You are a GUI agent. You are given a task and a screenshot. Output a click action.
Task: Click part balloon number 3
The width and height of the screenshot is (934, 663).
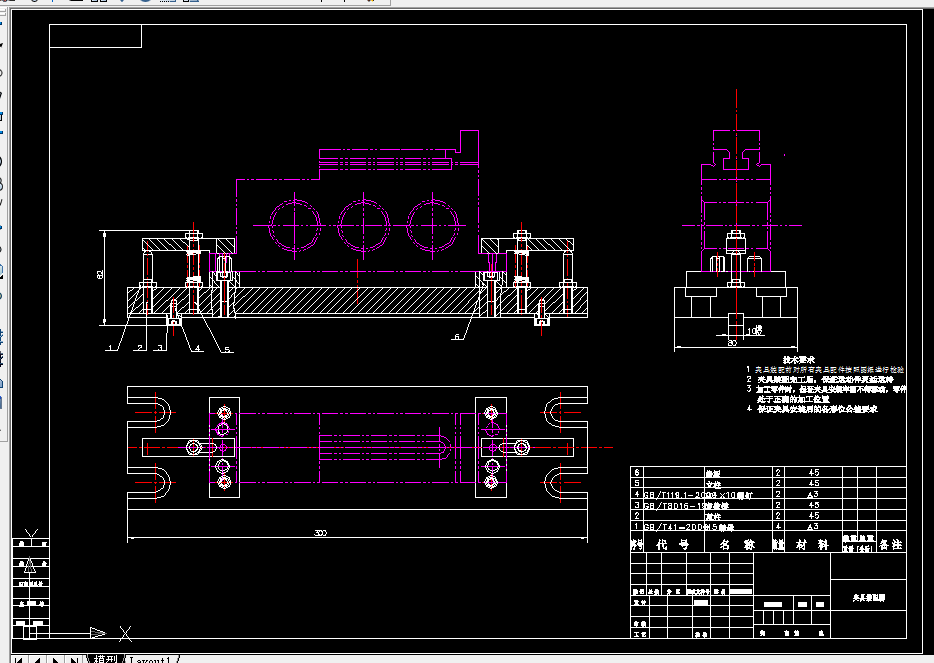(x=160, y=347)
